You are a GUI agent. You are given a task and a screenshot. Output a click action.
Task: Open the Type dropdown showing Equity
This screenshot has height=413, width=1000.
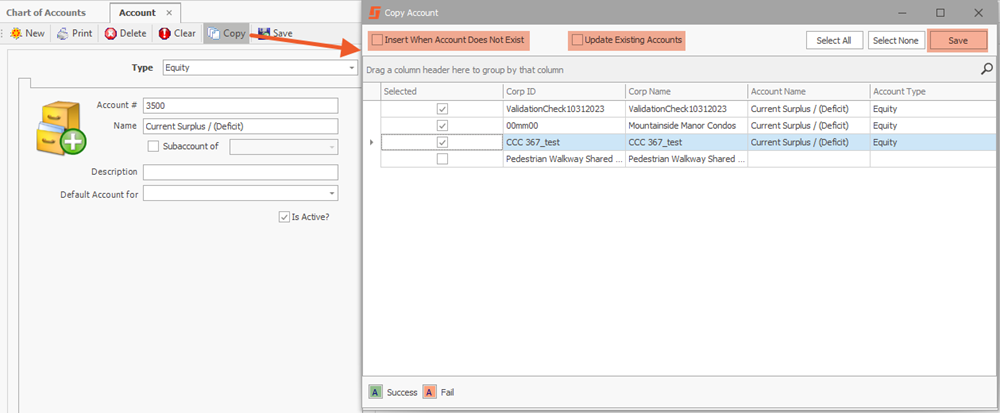point(352,68)
